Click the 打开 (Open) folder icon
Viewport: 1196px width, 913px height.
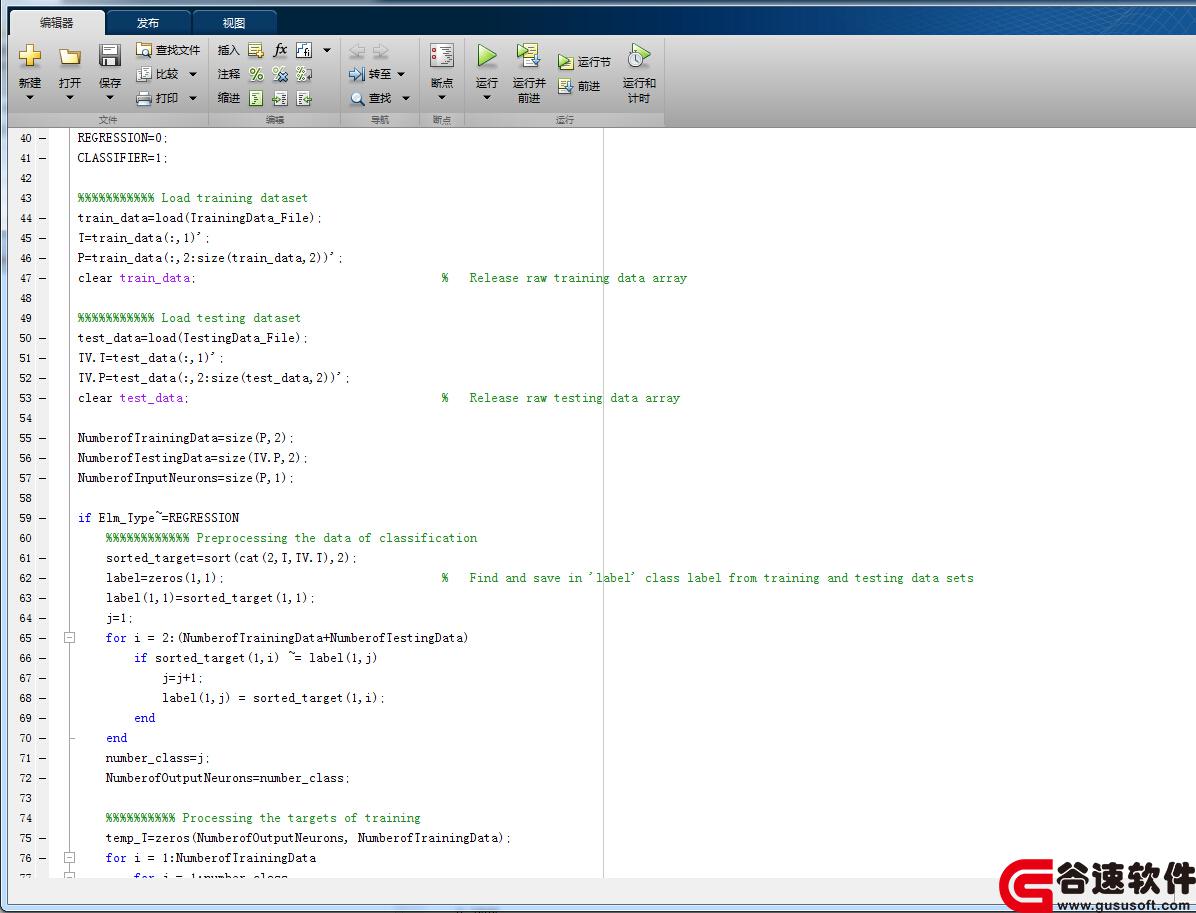[x=69, y=56]
